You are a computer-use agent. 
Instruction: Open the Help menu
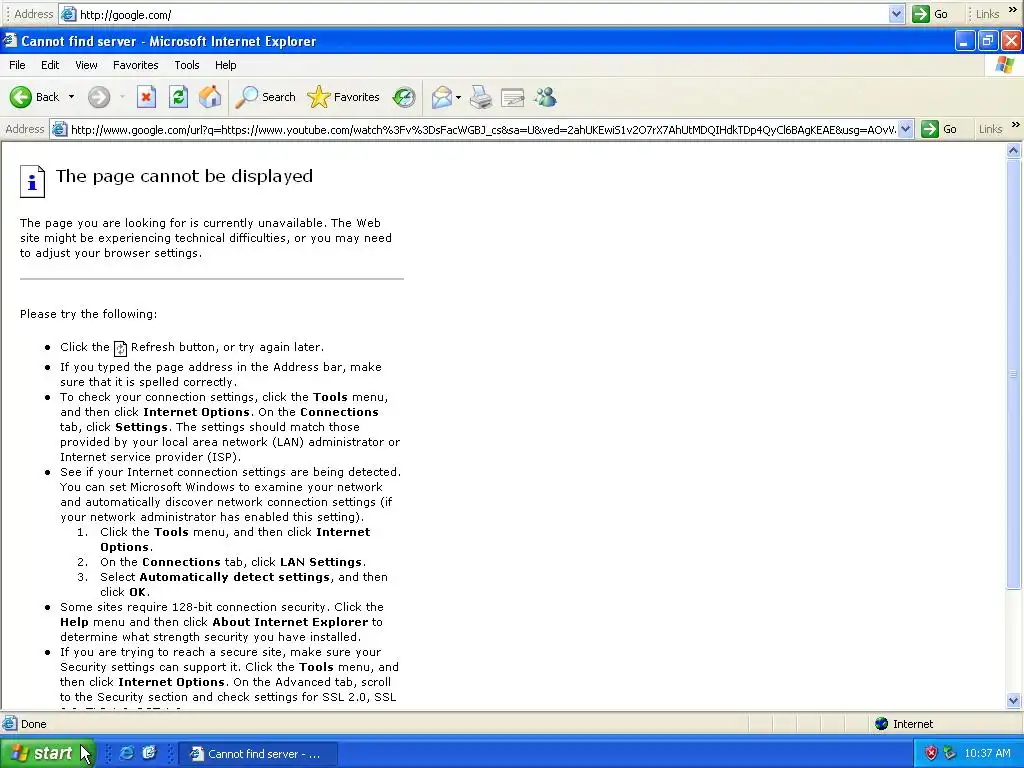(x=226, y=65)
